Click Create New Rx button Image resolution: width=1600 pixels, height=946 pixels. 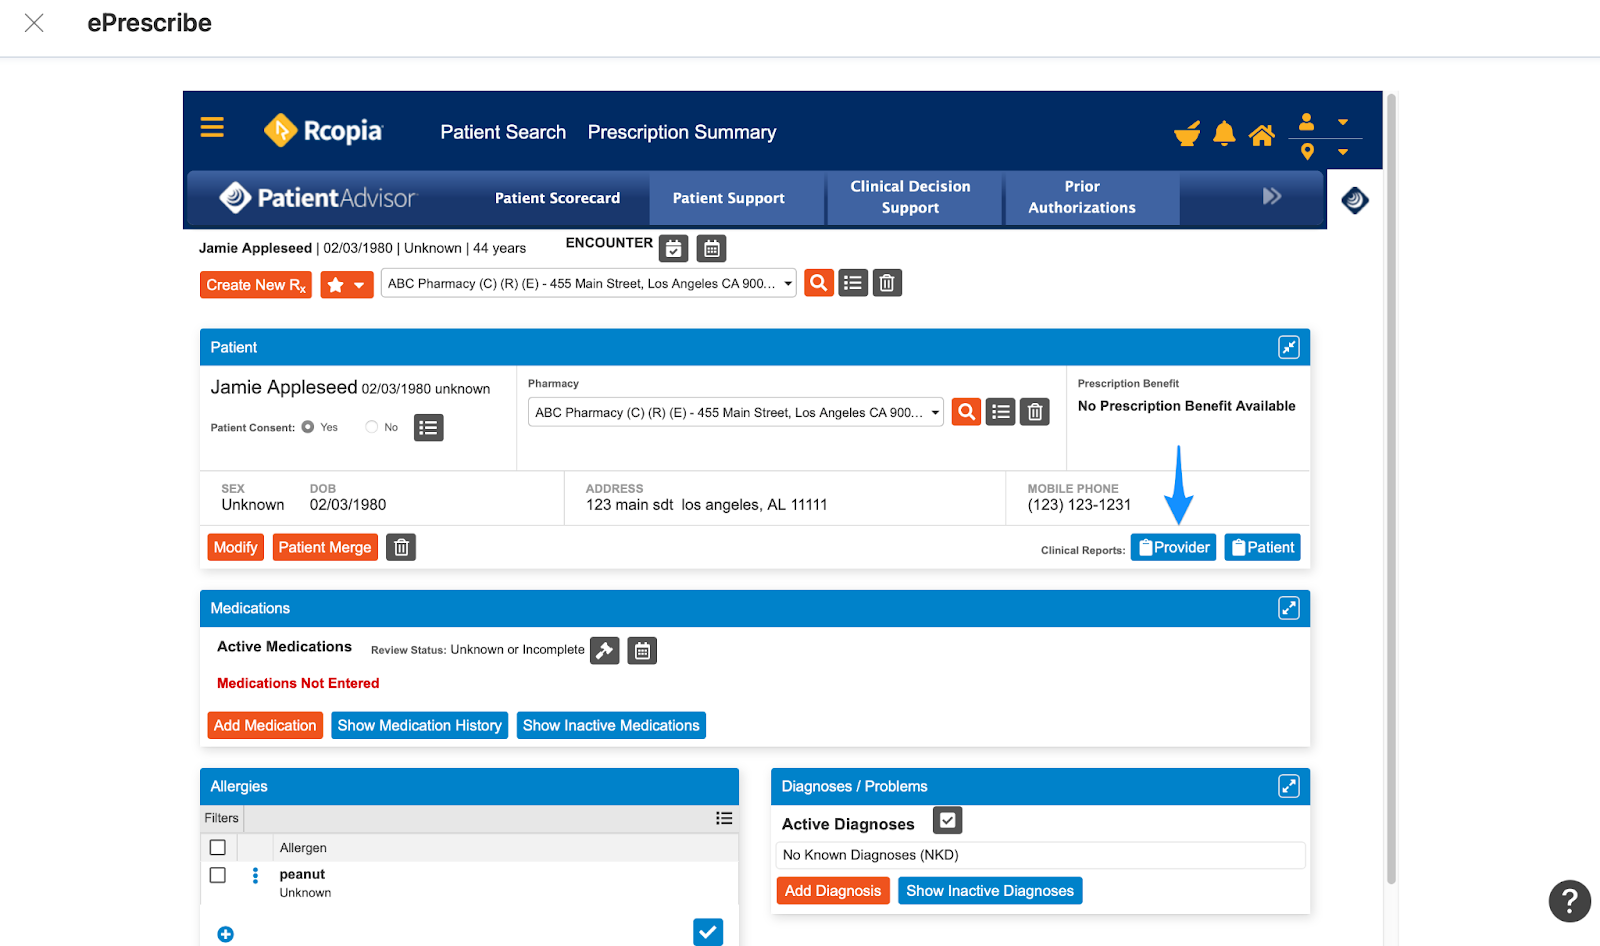(x=256, y=285)
